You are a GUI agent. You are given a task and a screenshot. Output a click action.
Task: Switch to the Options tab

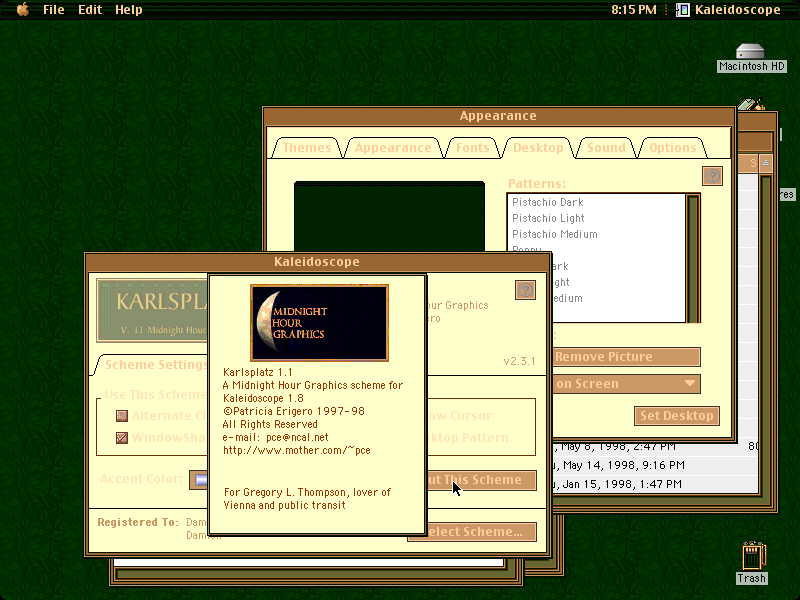click(672, 148)
